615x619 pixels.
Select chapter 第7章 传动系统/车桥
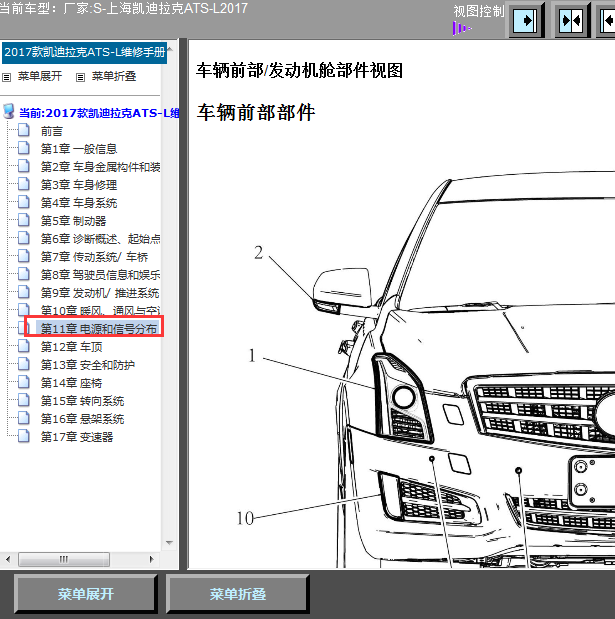[x=94, y=257]
